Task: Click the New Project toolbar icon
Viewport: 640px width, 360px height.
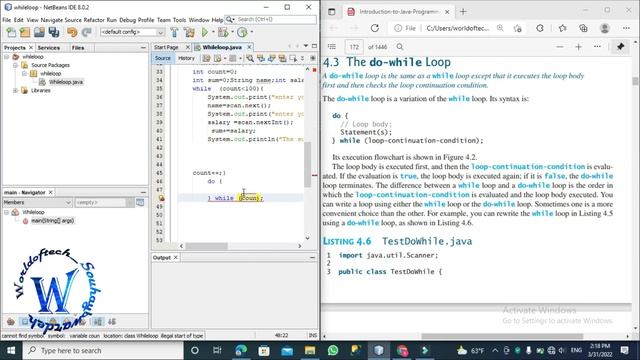Action: click(x=25, y=32)
